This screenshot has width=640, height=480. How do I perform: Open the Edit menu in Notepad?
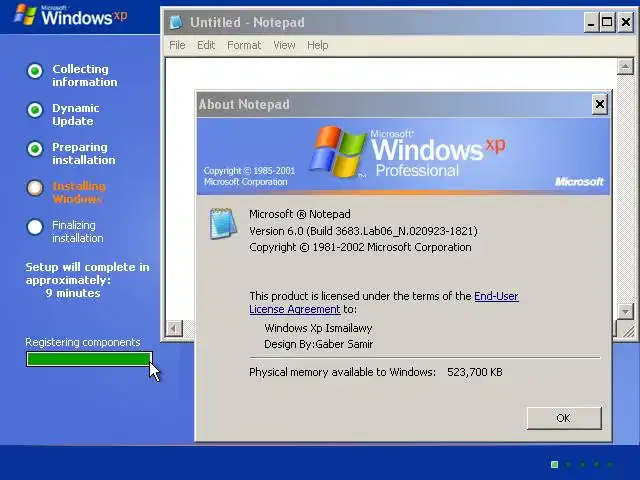point(206,45)
